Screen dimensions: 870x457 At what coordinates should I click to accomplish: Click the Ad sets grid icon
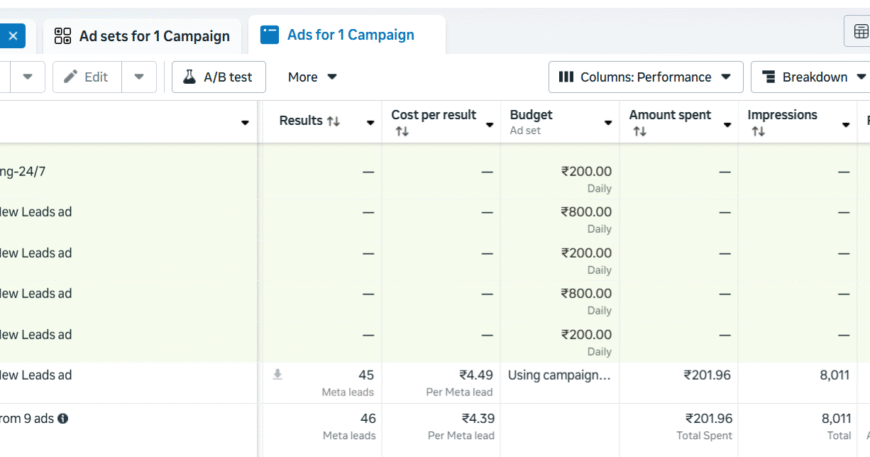click(x=63, y=36)
